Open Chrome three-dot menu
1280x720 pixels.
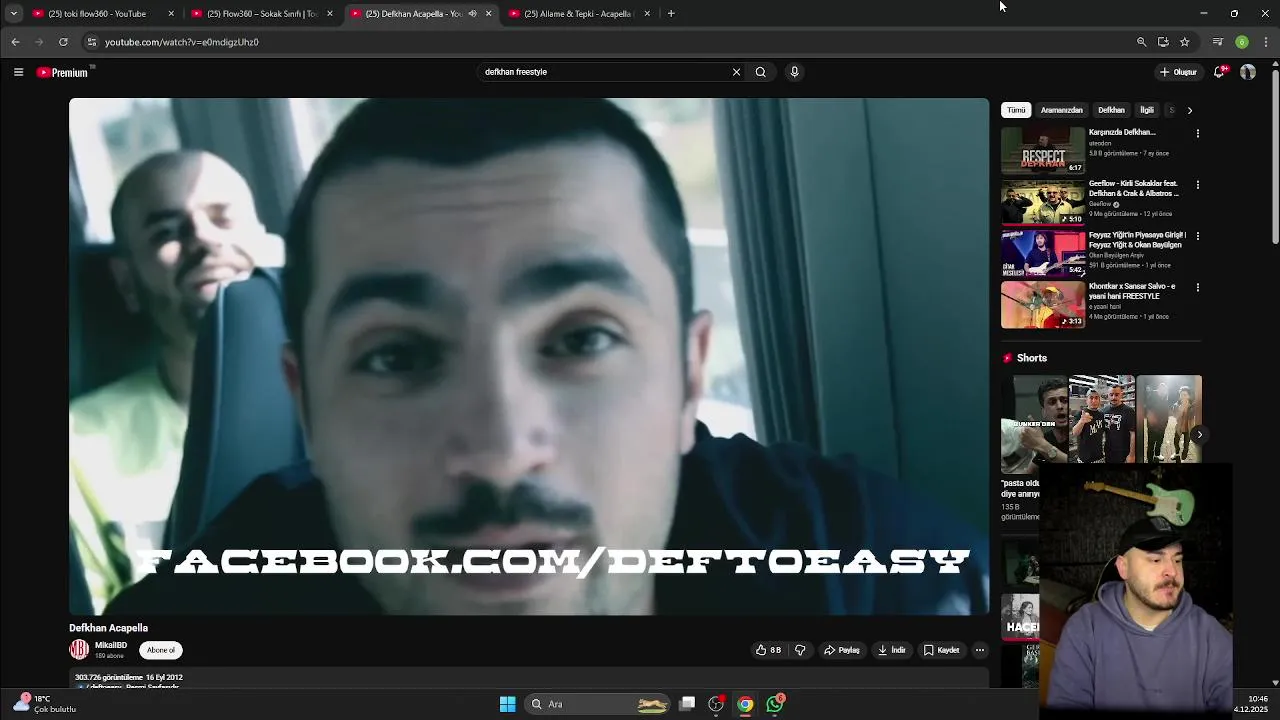(1266, 42)
